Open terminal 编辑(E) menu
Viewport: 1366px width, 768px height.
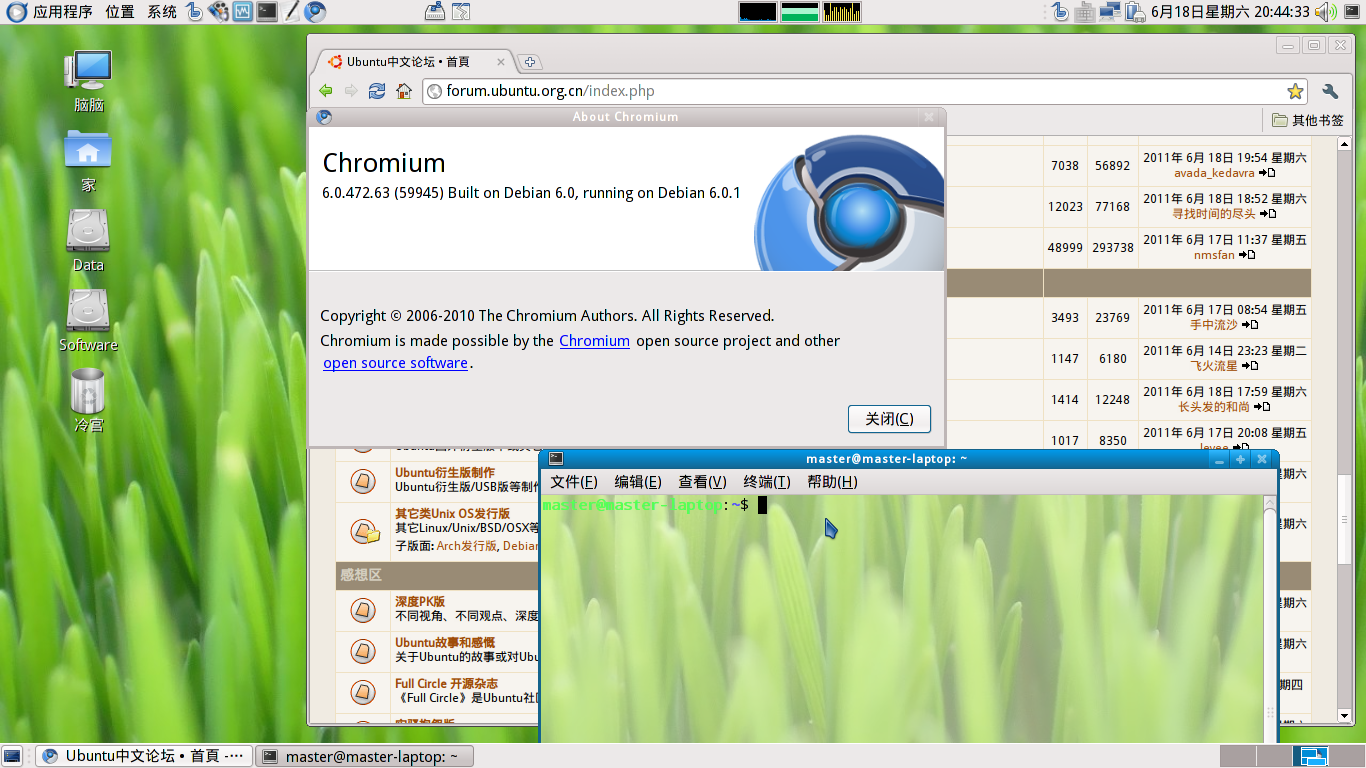638,482
